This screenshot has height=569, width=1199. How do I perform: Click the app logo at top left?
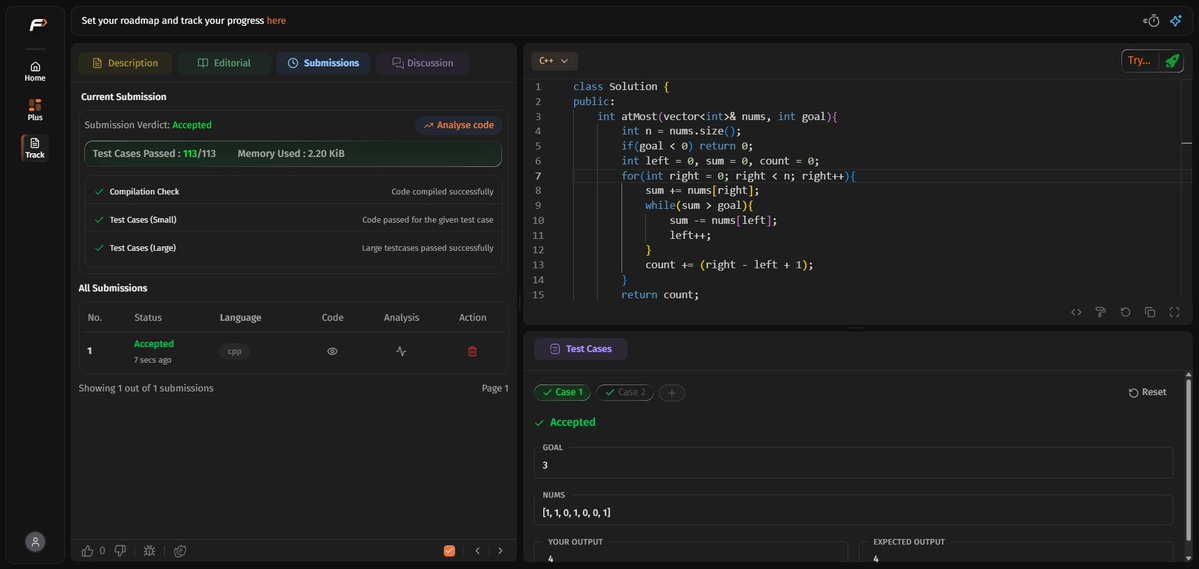coord(37,24)
